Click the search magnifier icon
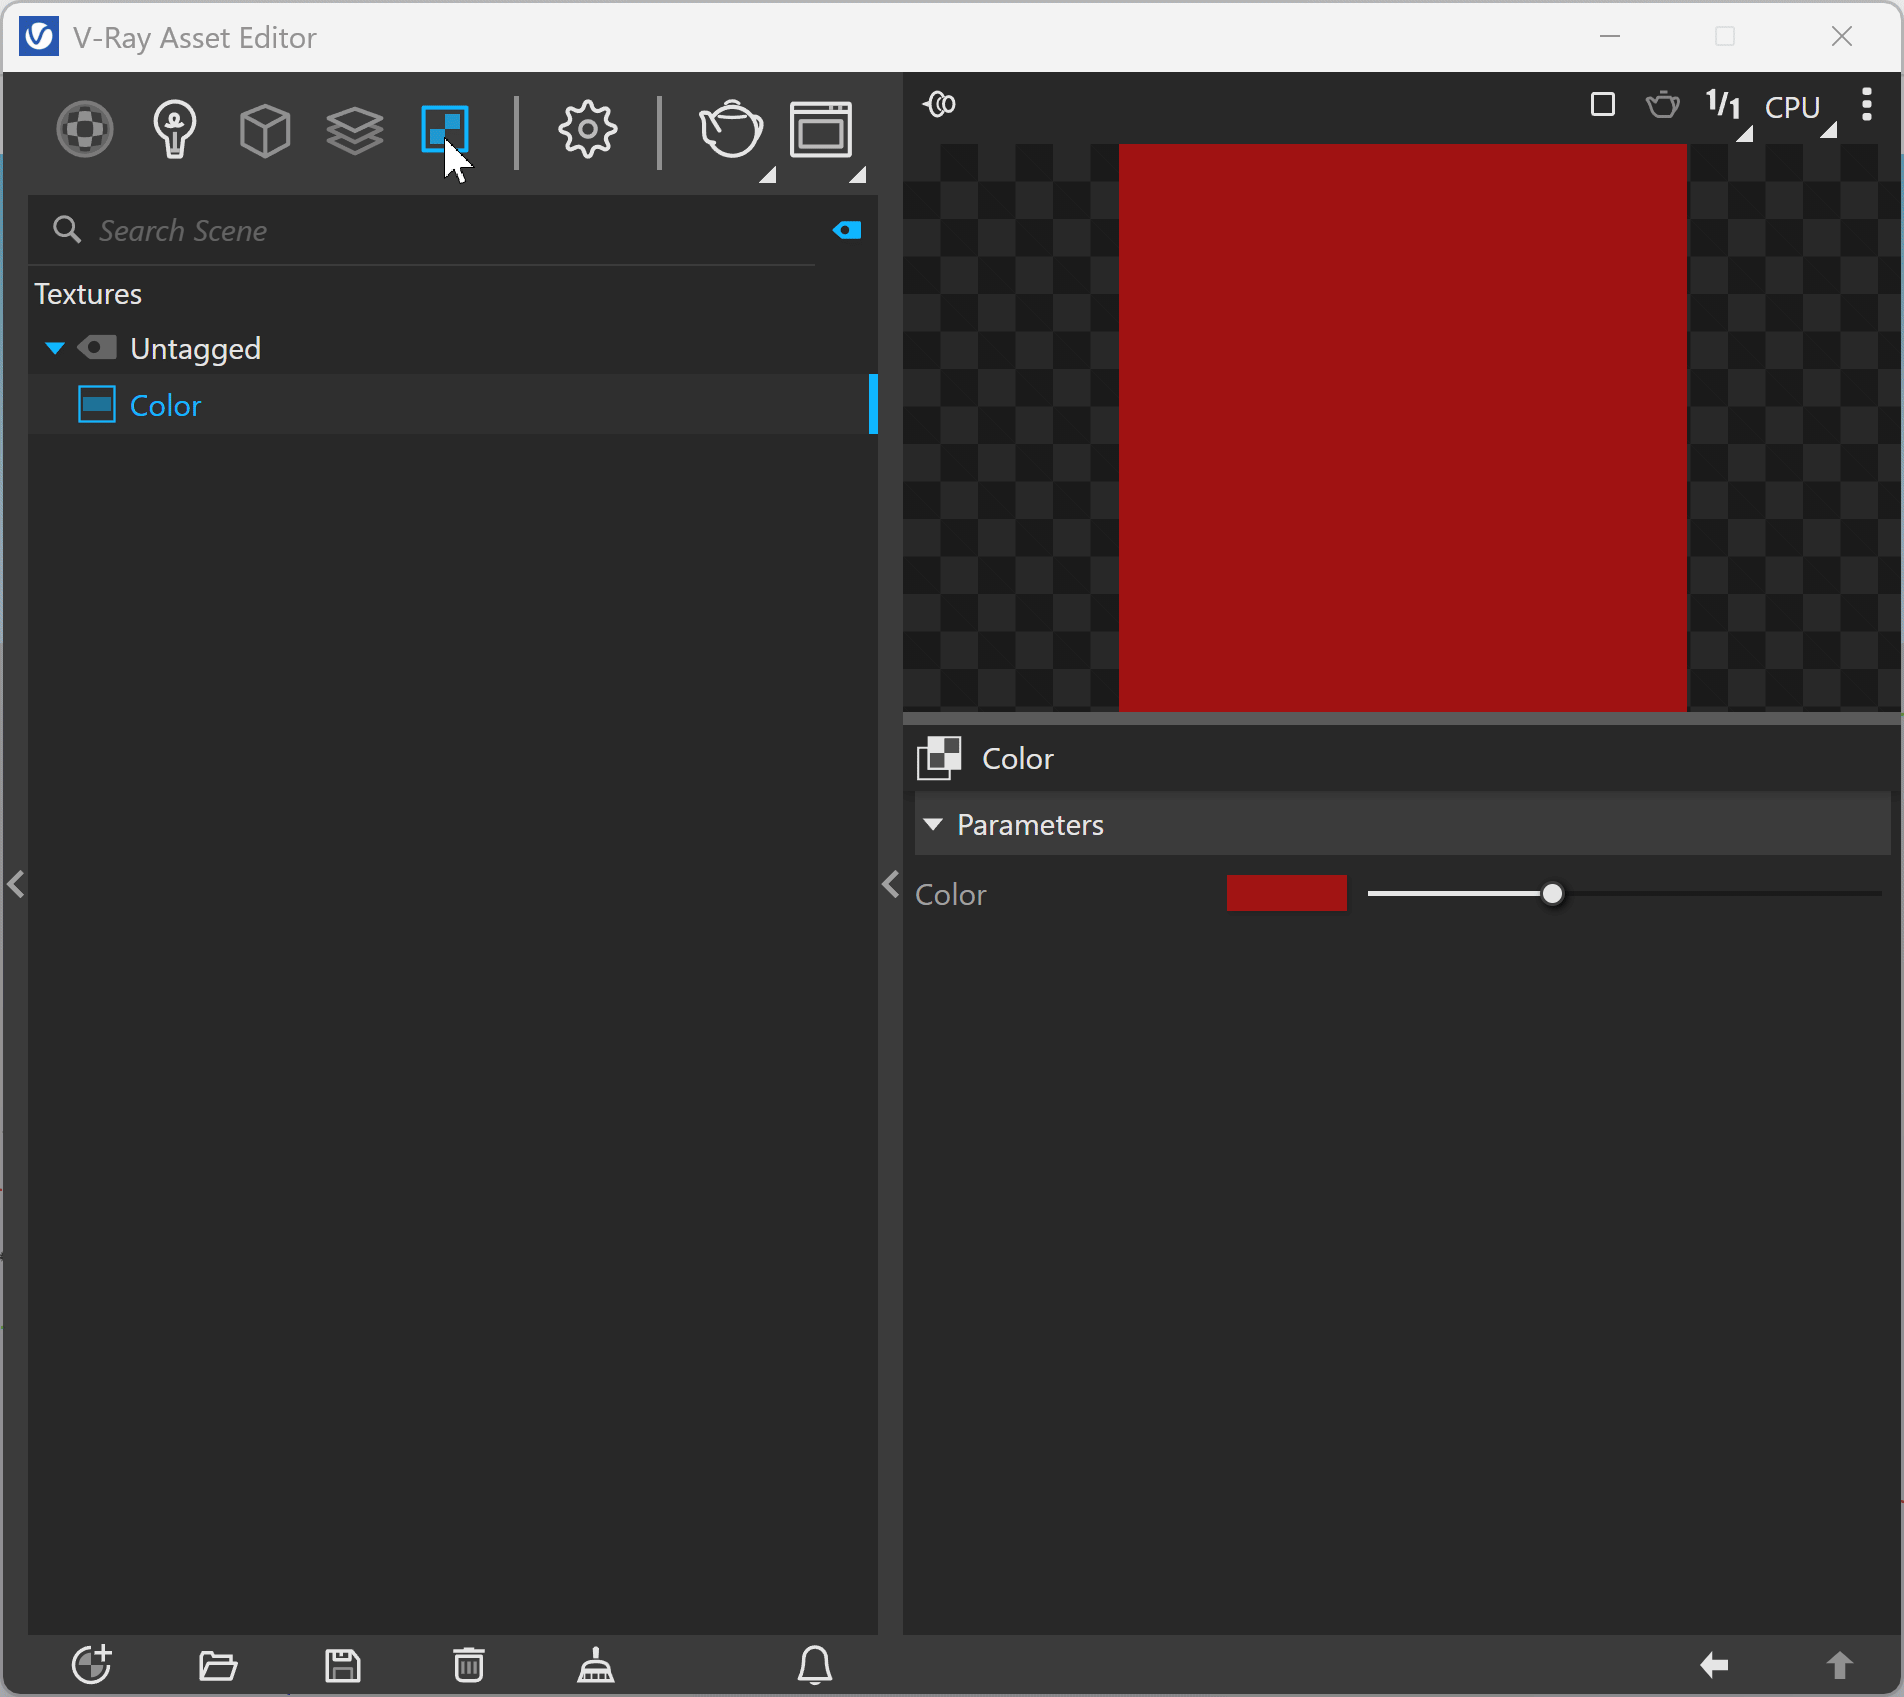Viewport: 1904px width, 1697px height. [x=67, y=230]
